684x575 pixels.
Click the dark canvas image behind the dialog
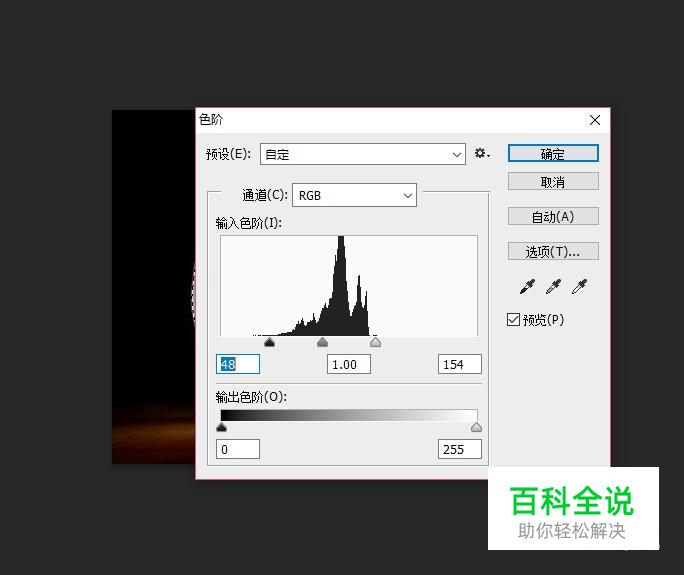pos(154,286)
